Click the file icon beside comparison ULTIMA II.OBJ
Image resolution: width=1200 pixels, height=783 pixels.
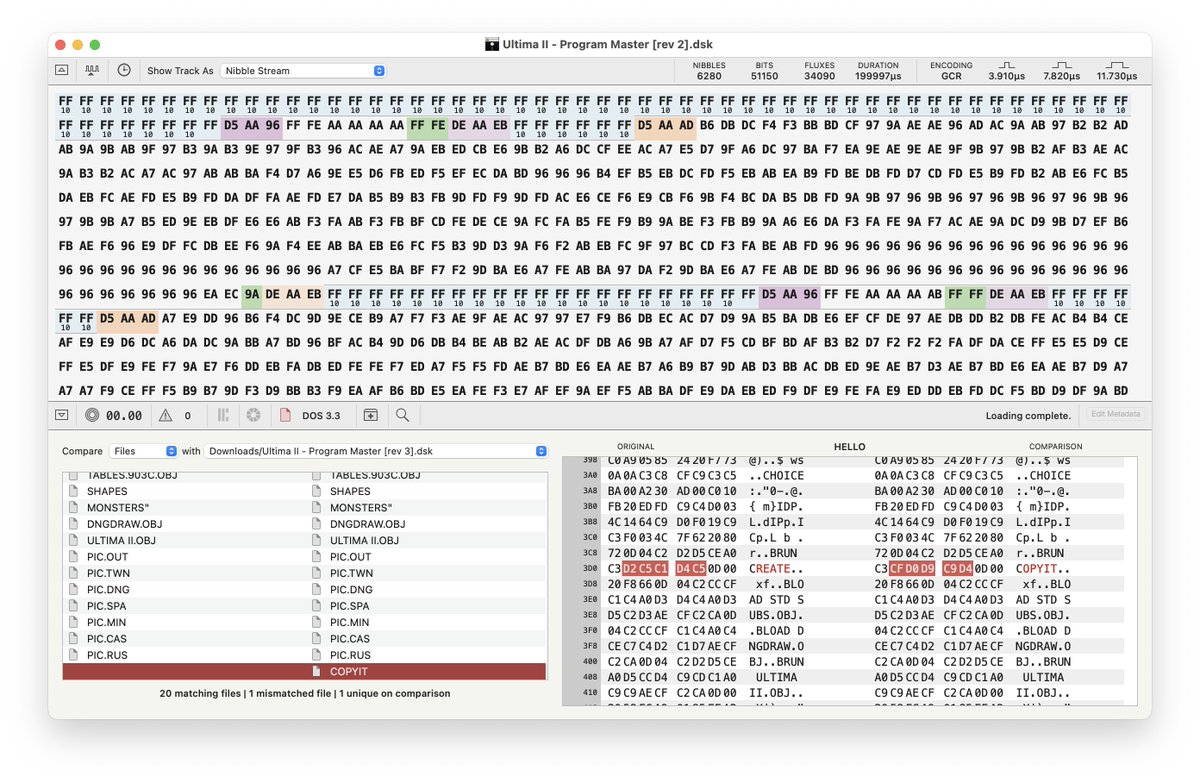317,540
